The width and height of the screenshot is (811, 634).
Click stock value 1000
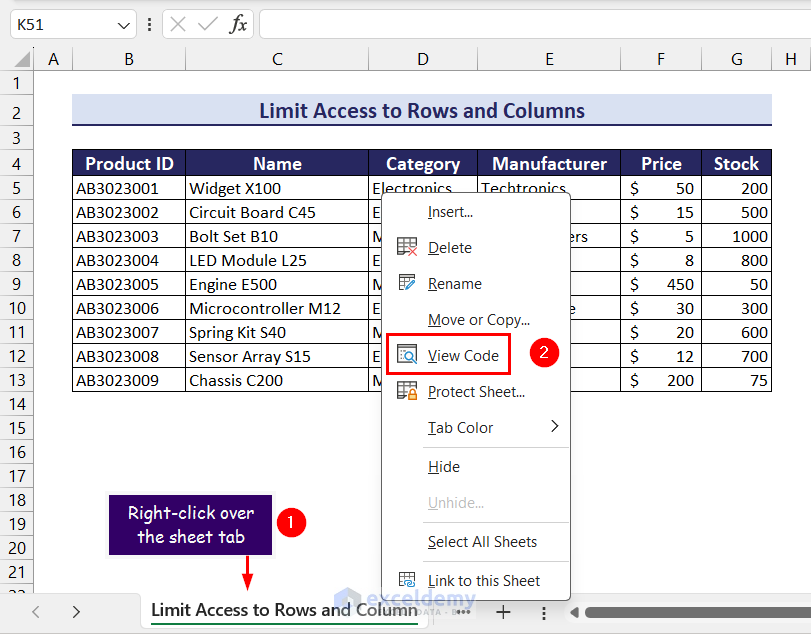[737, 236]
